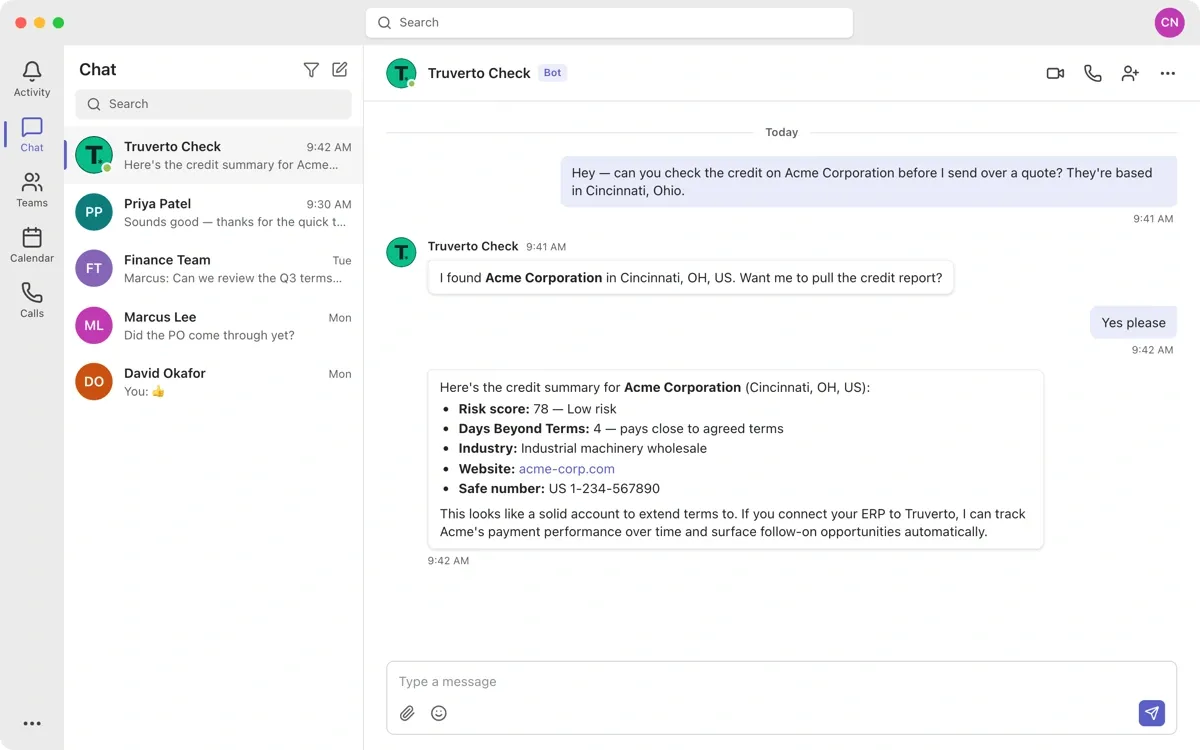Click Marcus Lee's ML avatar
The height and width of the screenshot is (750, 1200).
[94, 325]
